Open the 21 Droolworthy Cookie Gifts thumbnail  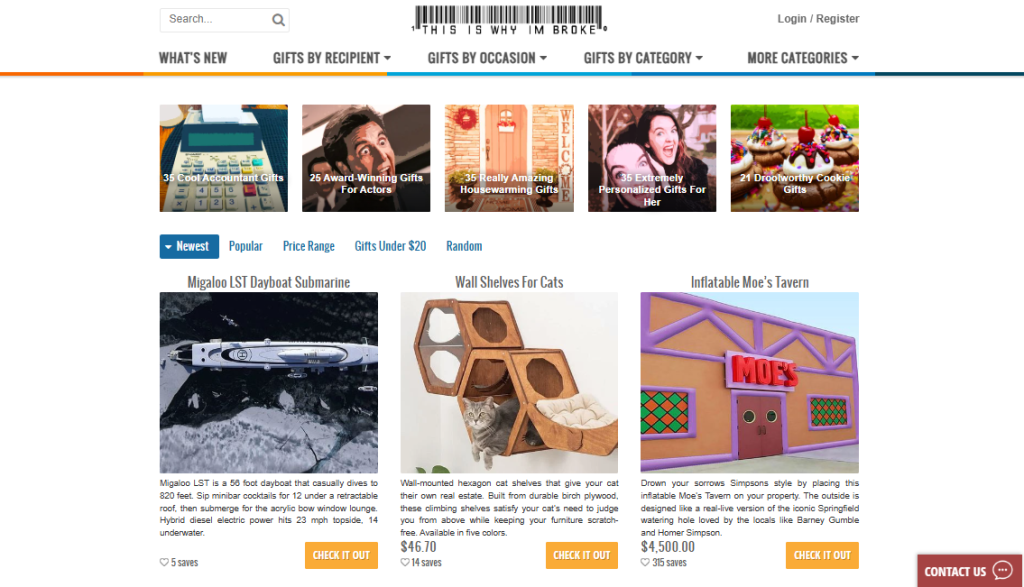[795, 158]
